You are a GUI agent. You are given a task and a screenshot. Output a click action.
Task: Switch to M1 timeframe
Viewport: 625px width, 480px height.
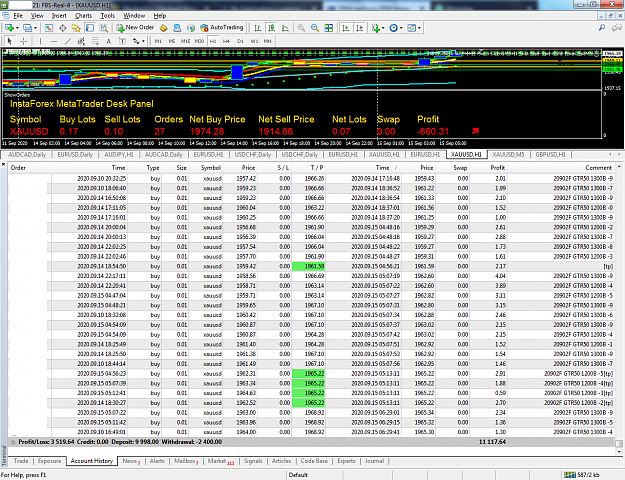158,41
